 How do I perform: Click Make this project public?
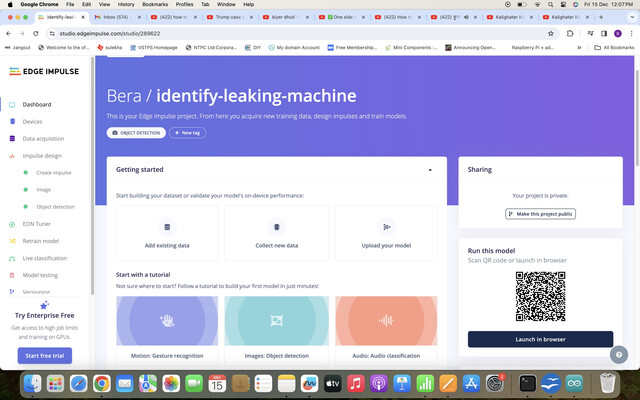(540, 214)
